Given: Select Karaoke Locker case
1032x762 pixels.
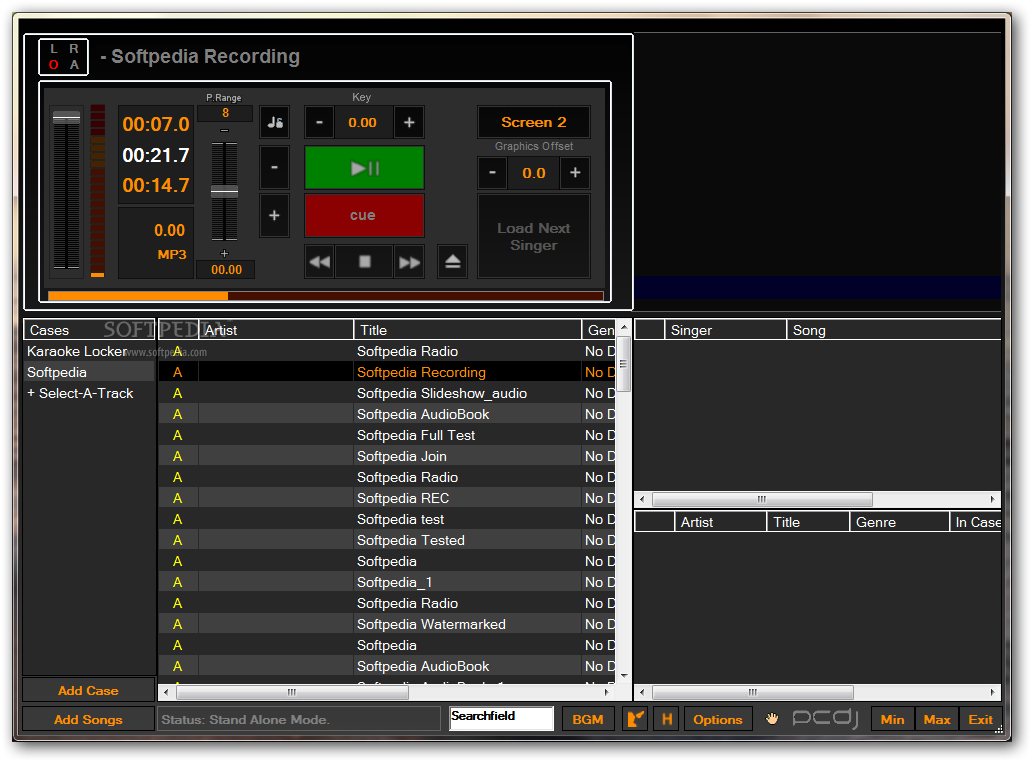Looking at the screenshot, I should [x=88, y=351].
